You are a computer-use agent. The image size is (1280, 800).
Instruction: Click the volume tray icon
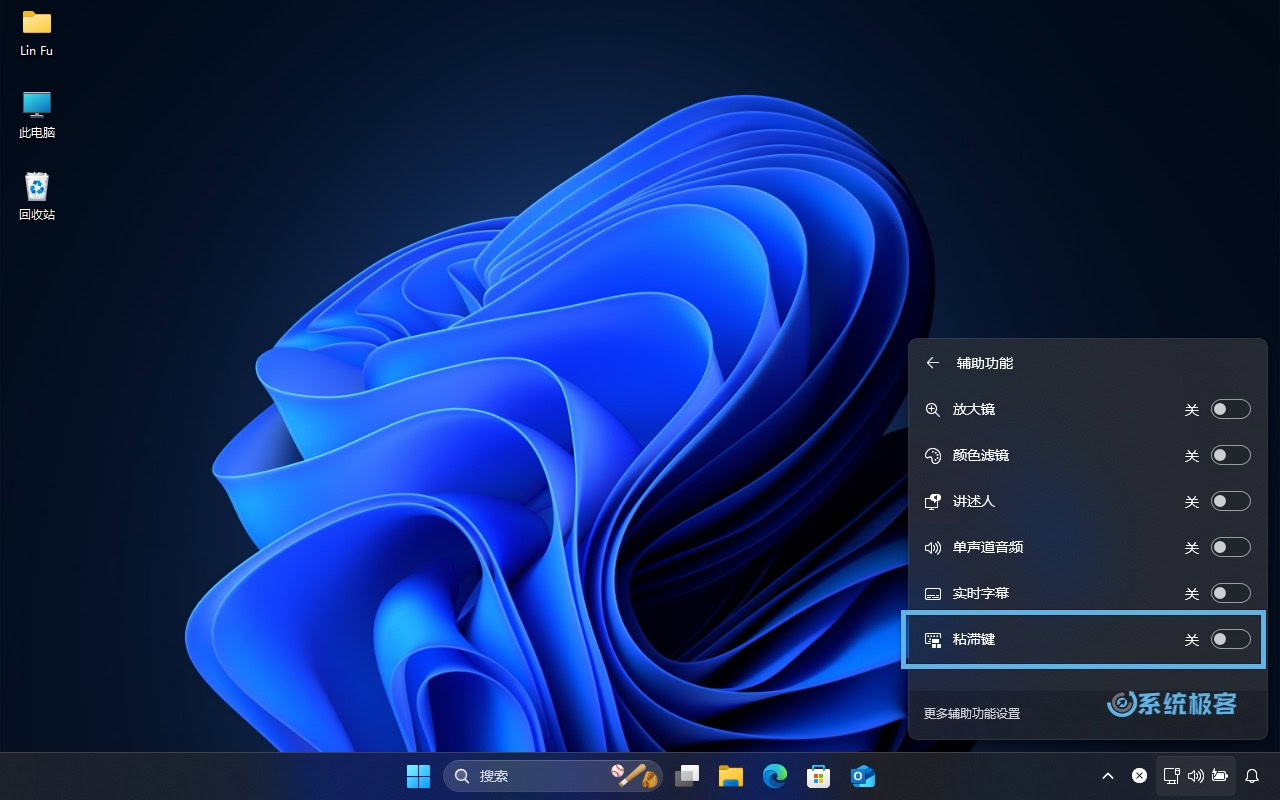[1196, 776]
